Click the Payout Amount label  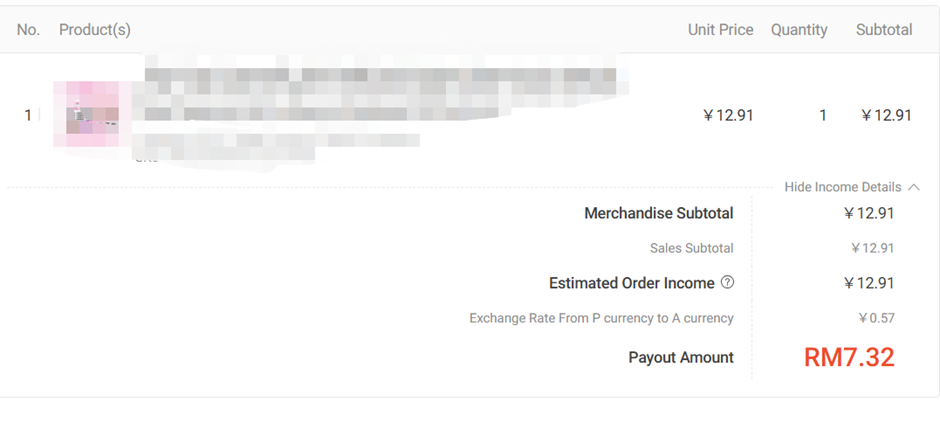pos(680,357)
